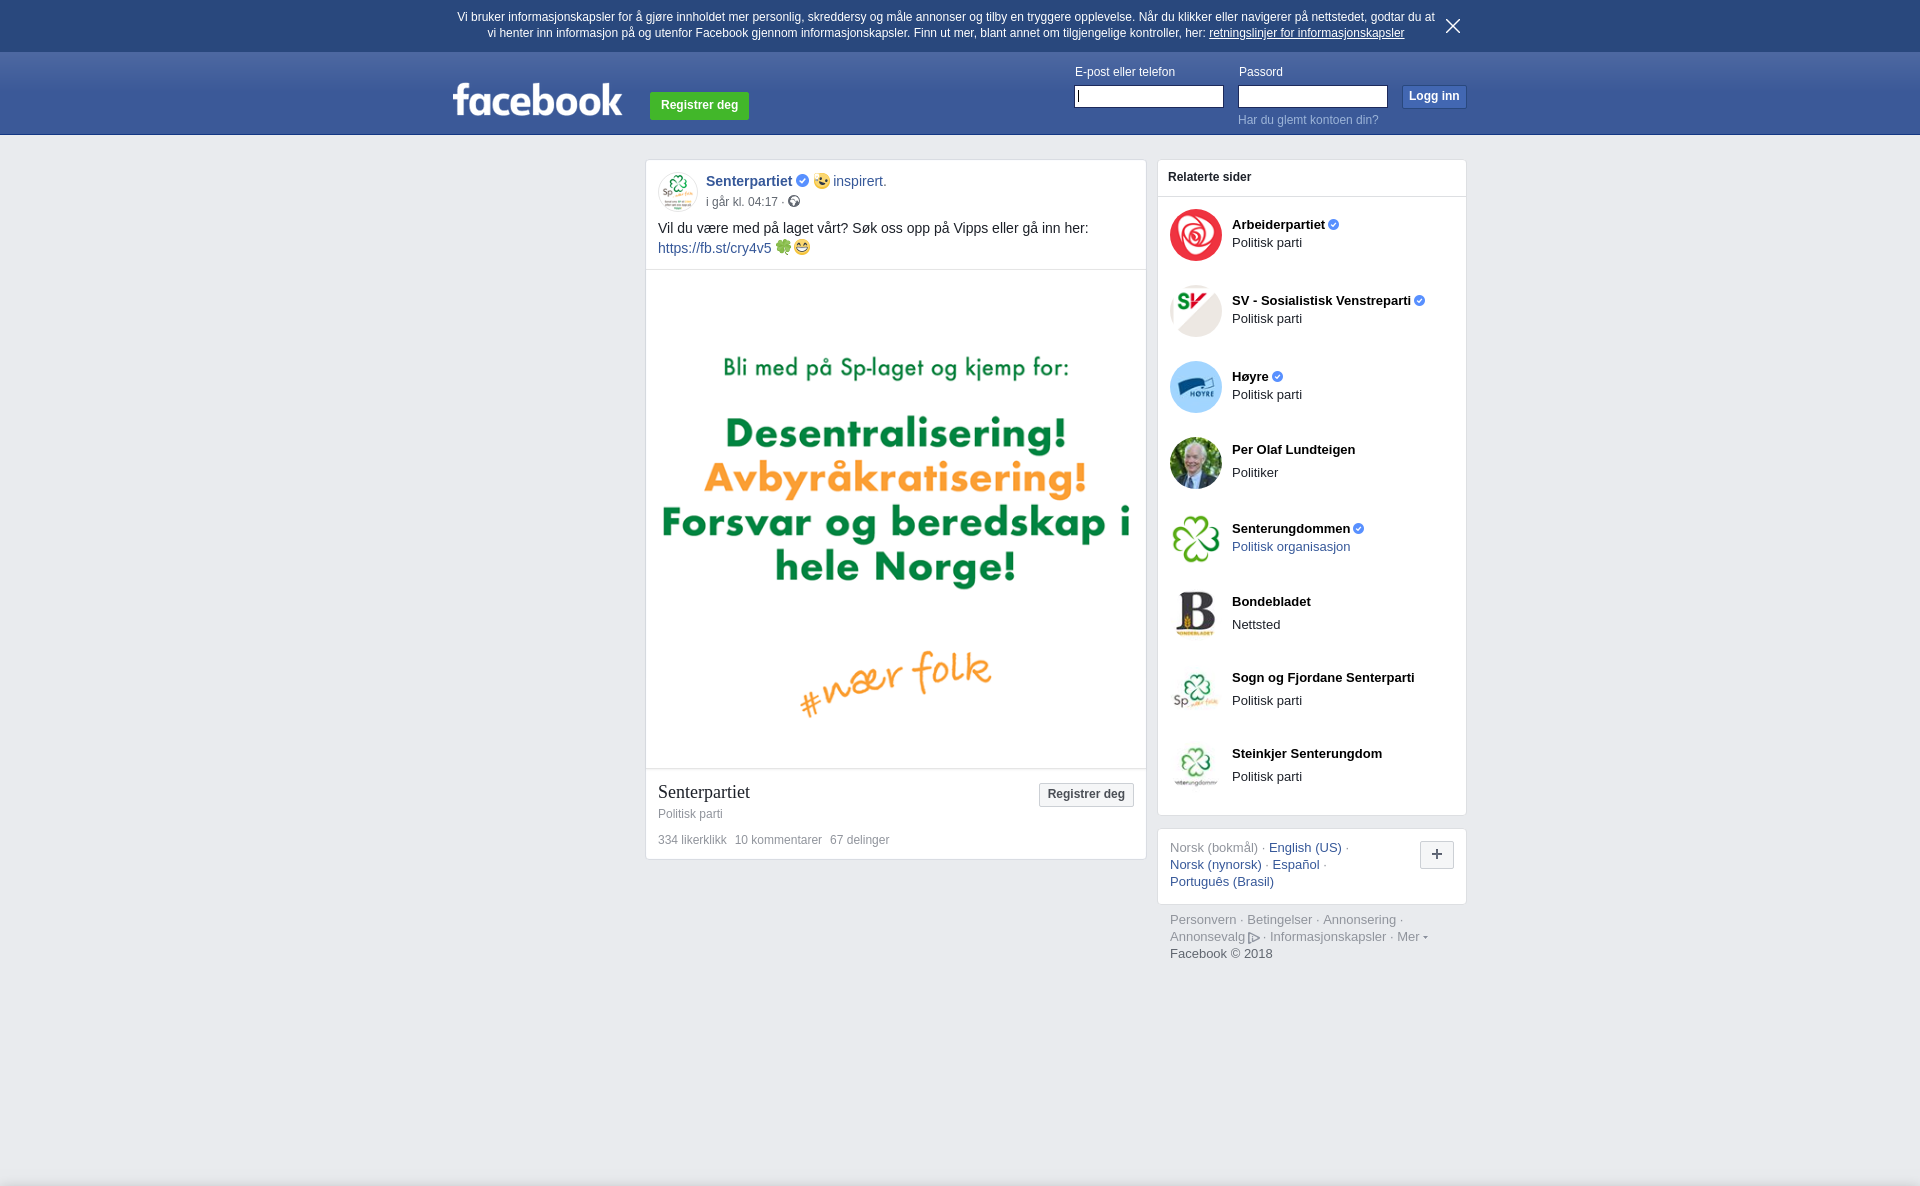Click the Relaterte sider heading
1920x1186 pixels.
[x=1209, y=177]
